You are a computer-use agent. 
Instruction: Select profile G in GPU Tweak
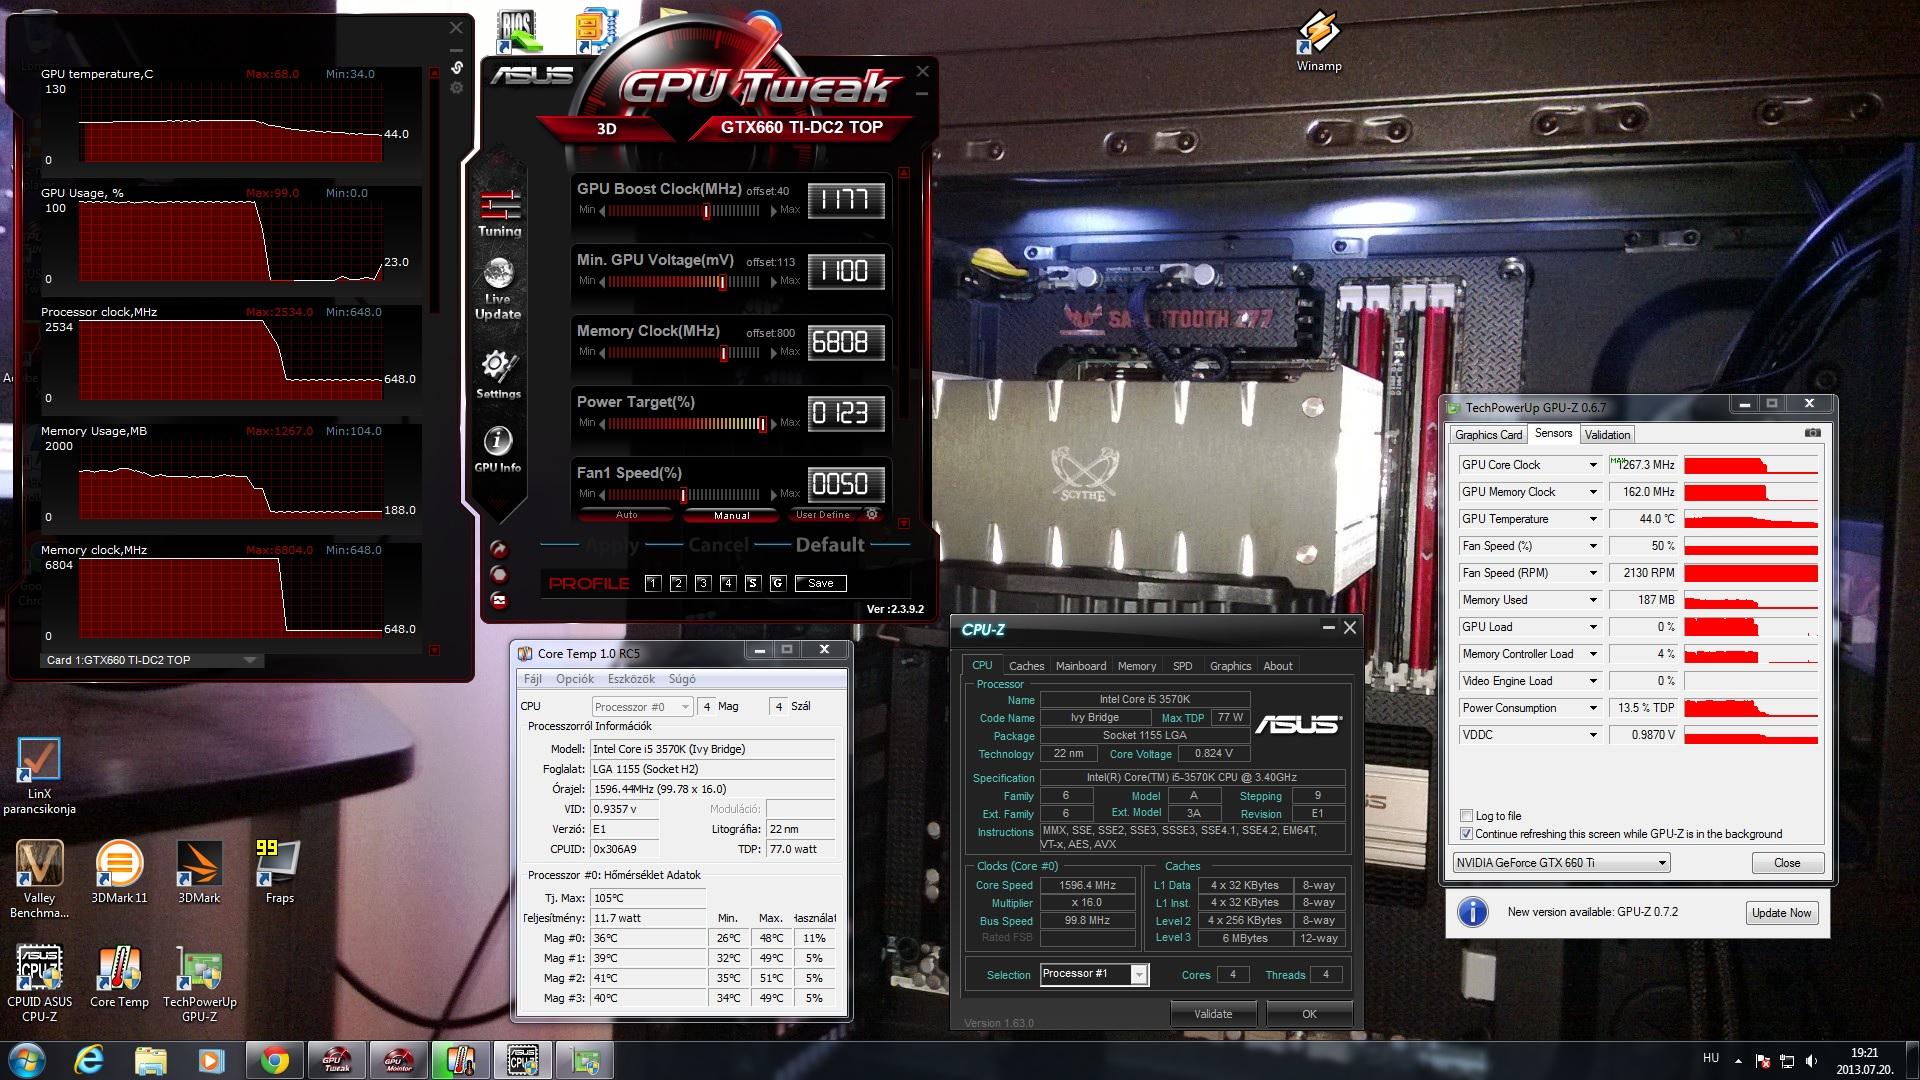(778, 583)
